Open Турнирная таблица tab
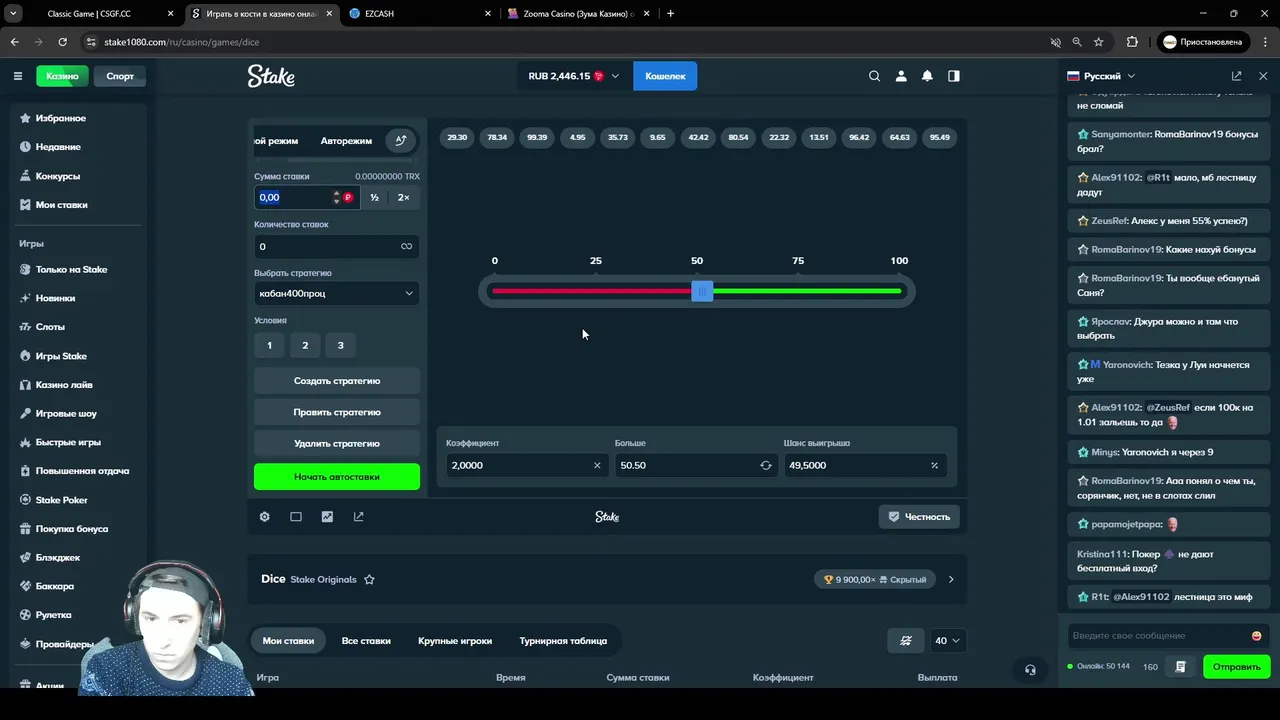This screenshot has width=1280, height=720. [x=563, y=641]
